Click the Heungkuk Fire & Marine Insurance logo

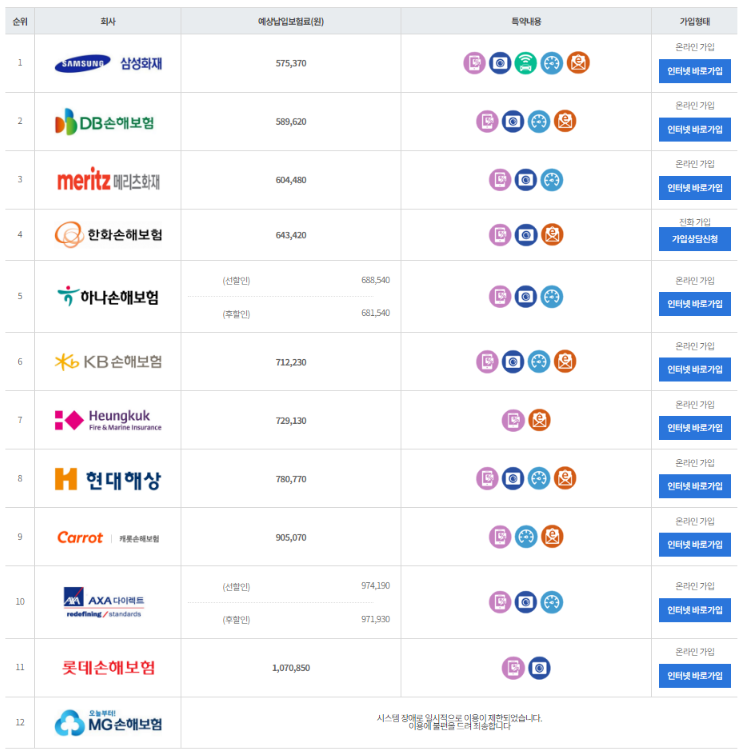click(x=108, y=420)
